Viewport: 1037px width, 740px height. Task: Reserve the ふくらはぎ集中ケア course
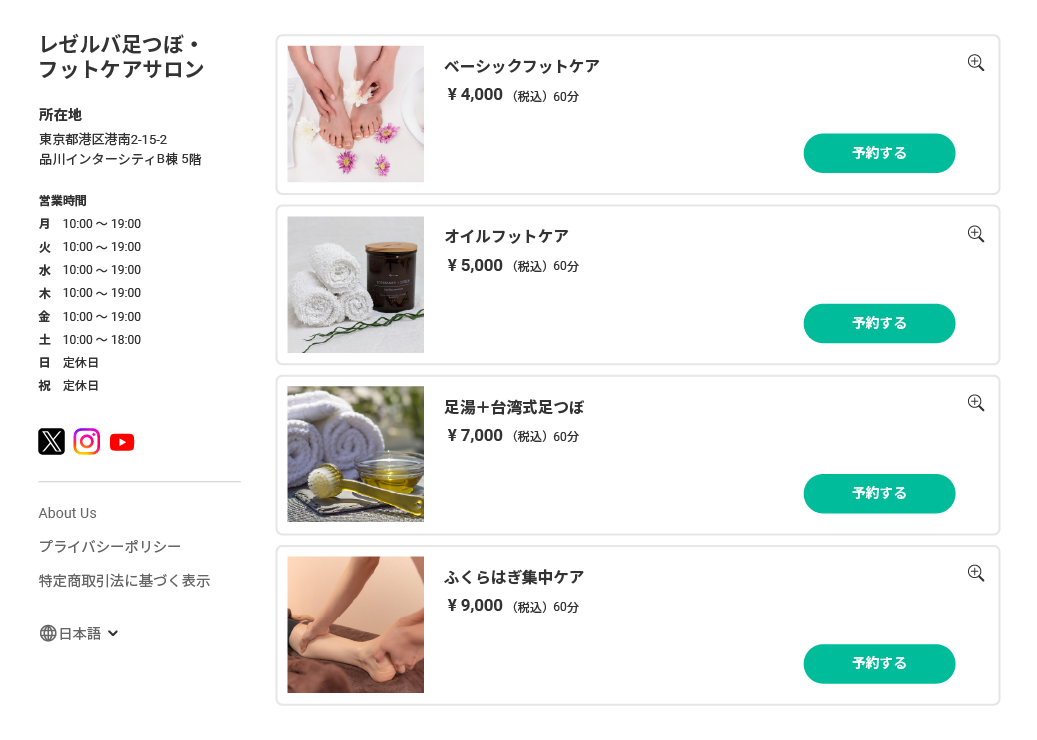(x=879, y=664)
